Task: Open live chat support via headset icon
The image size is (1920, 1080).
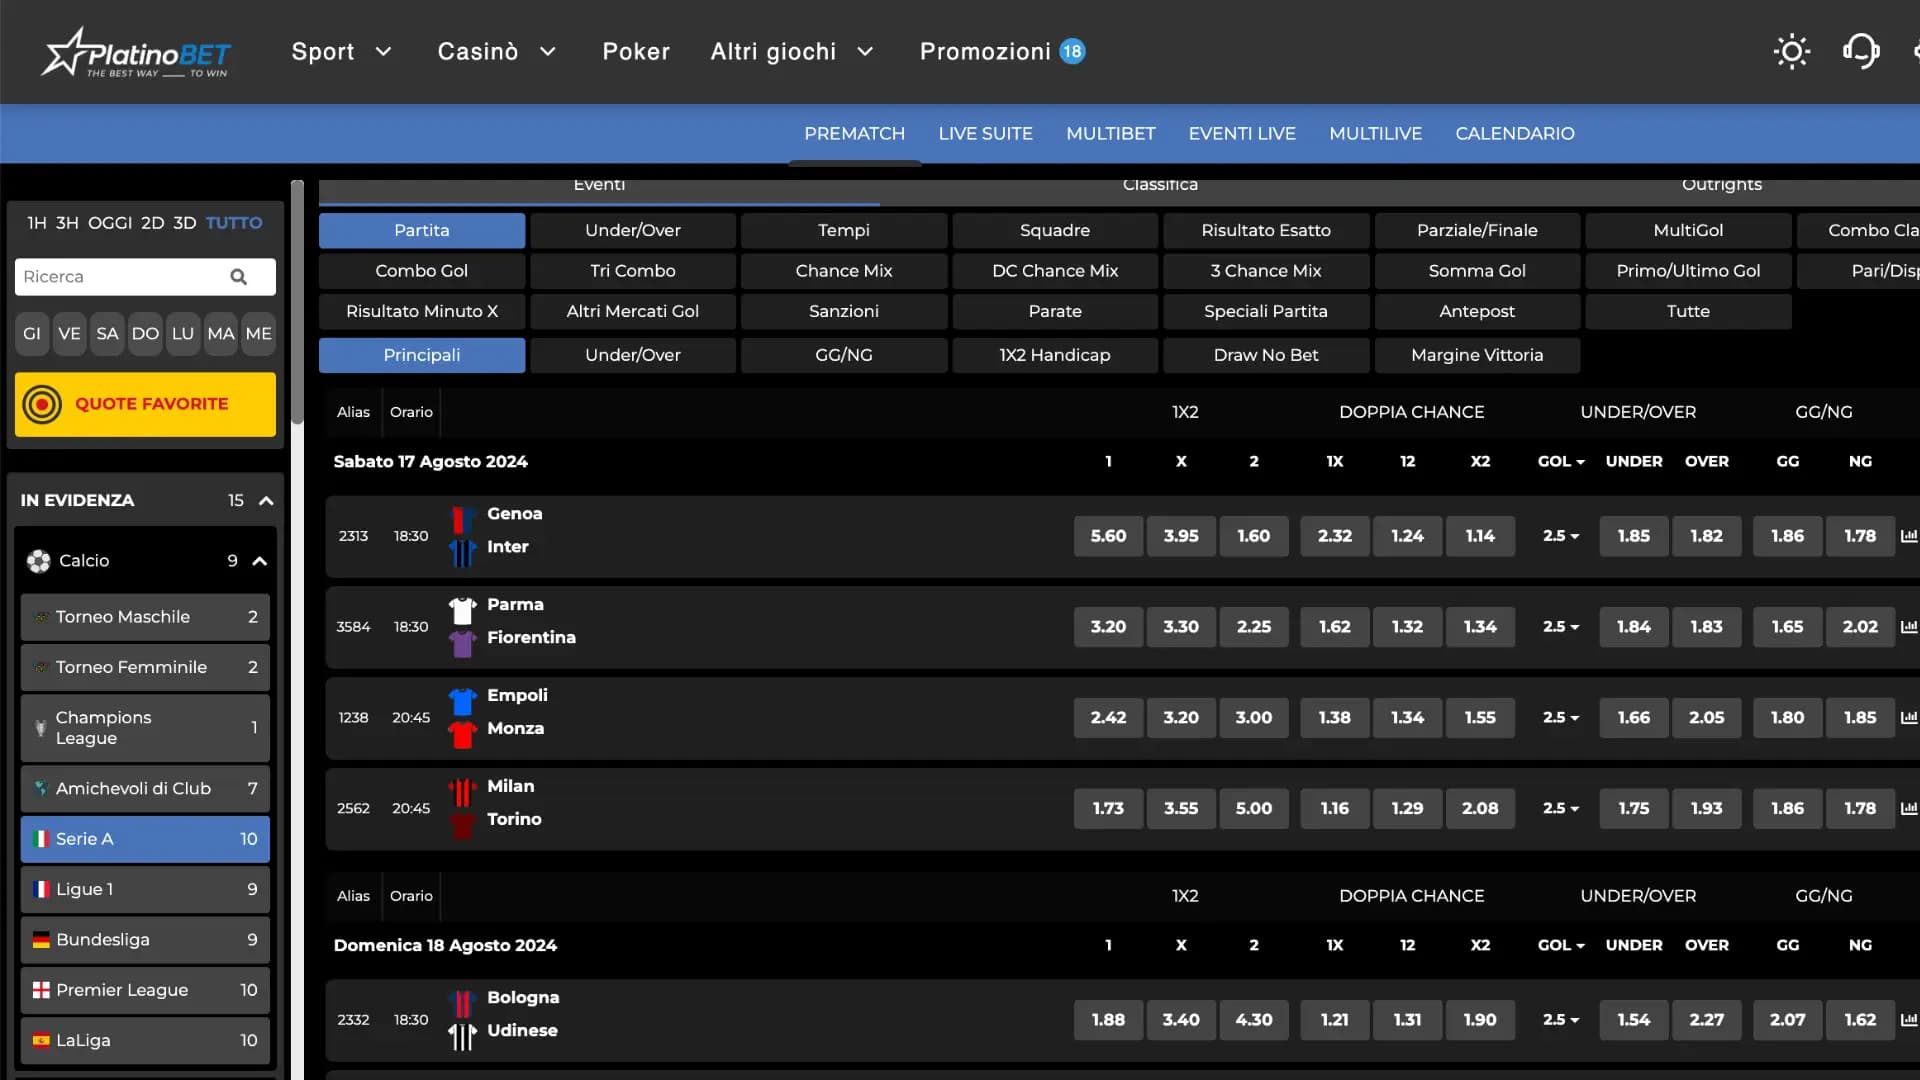Action: 1859,51
